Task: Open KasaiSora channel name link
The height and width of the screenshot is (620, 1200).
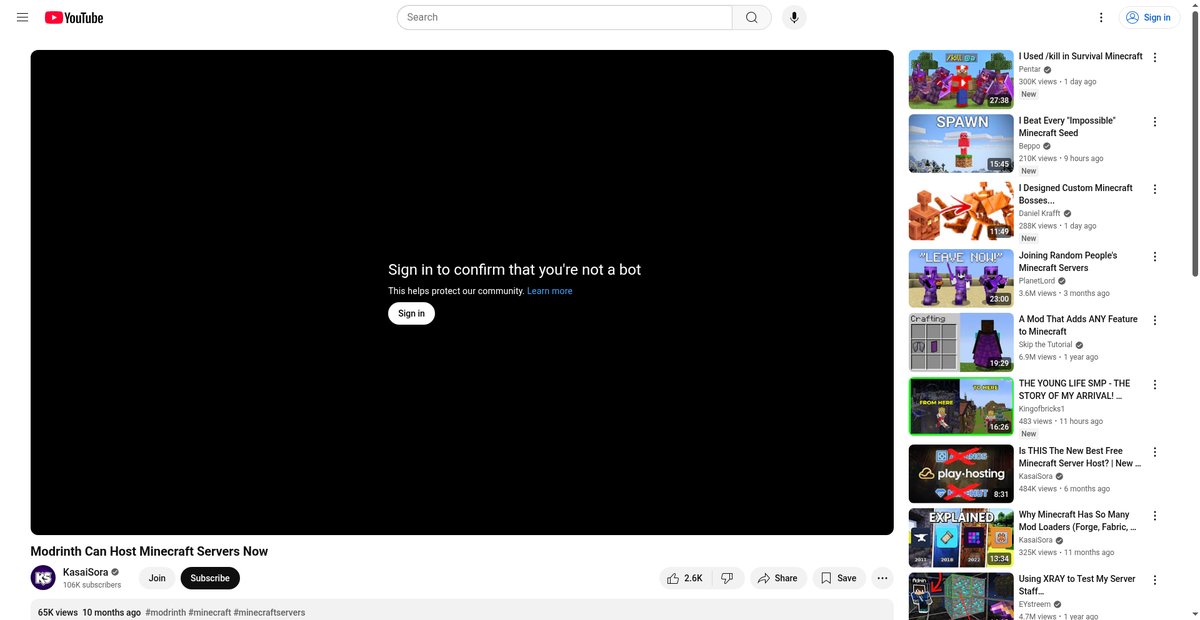Action: [x=85, y=572]
